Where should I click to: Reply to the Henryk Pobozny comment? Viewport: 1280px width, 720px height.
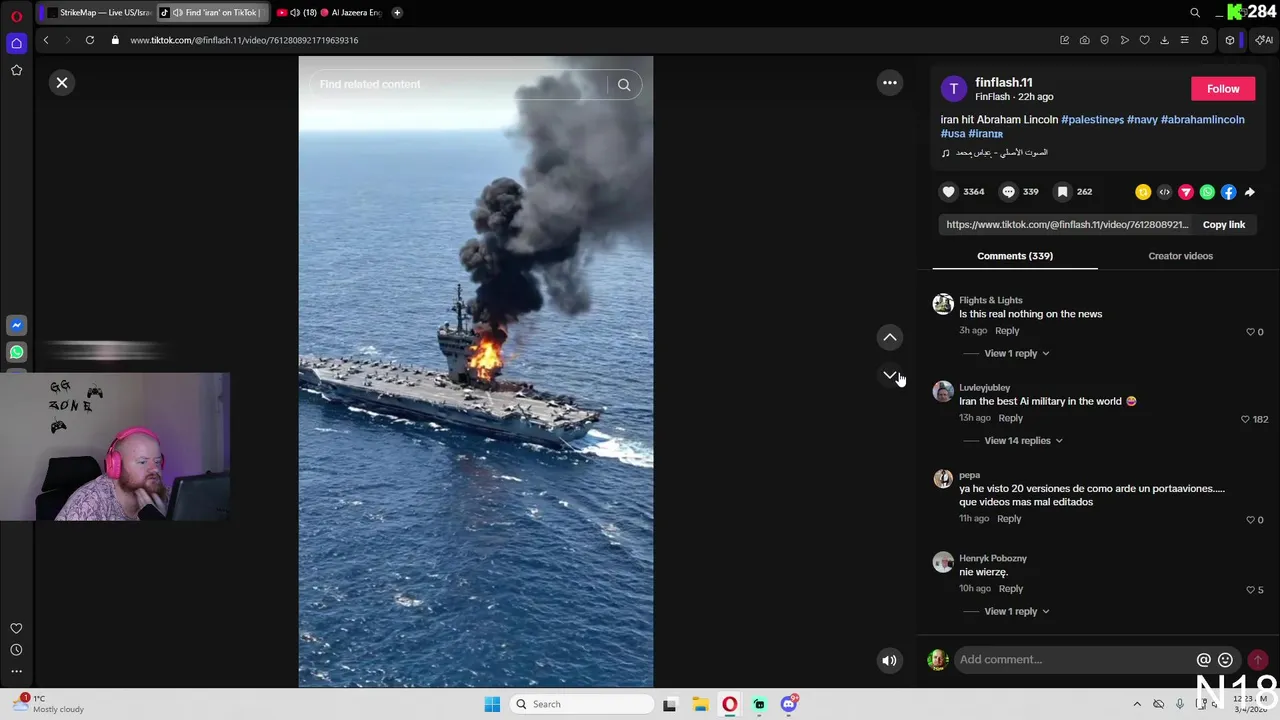tap(1011, 589)
